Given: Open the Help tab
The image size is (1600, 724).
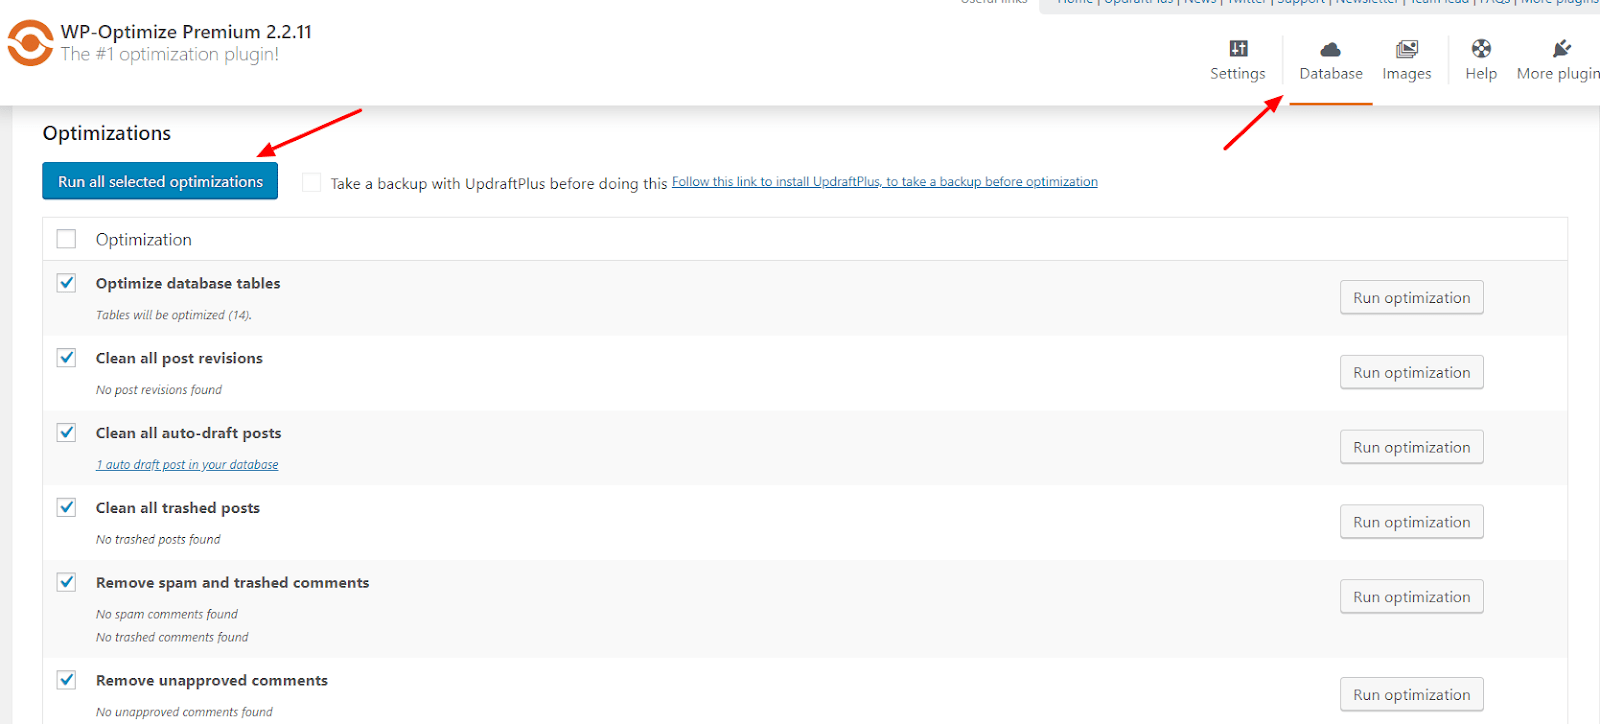Looking at the screenshot, I should (x=1480, y=61).
